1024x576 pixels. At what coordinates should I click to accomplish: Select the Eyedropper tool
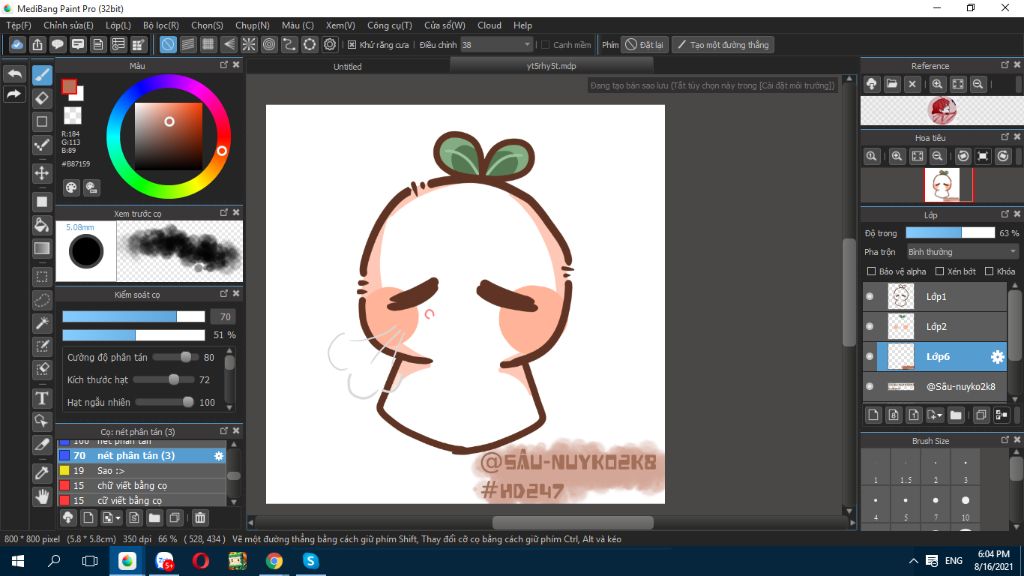click(x=42, y=473)
